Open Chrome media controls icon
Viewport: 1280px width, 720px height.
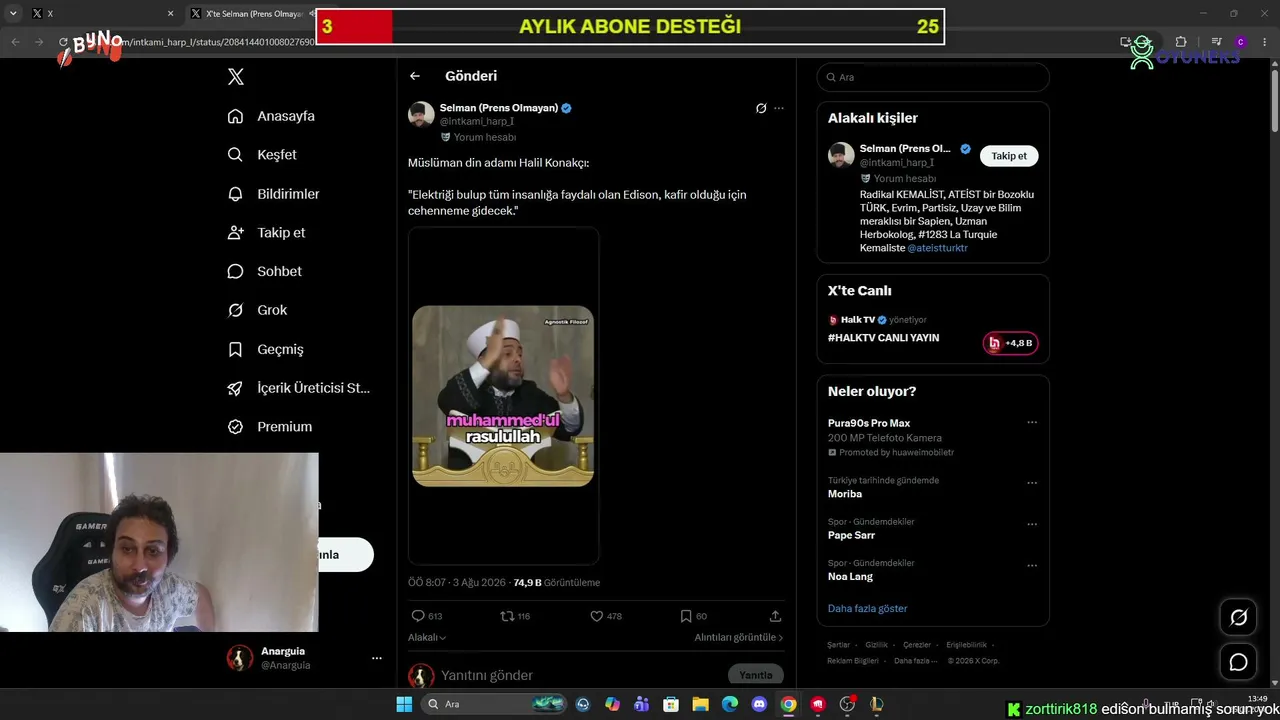click(1216, 42)
